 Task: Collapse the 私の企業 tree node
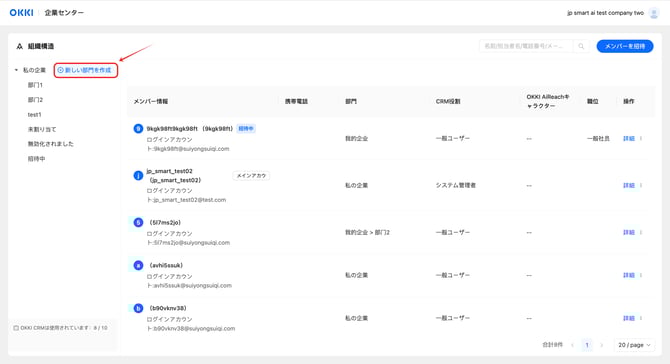click(16, 70)
